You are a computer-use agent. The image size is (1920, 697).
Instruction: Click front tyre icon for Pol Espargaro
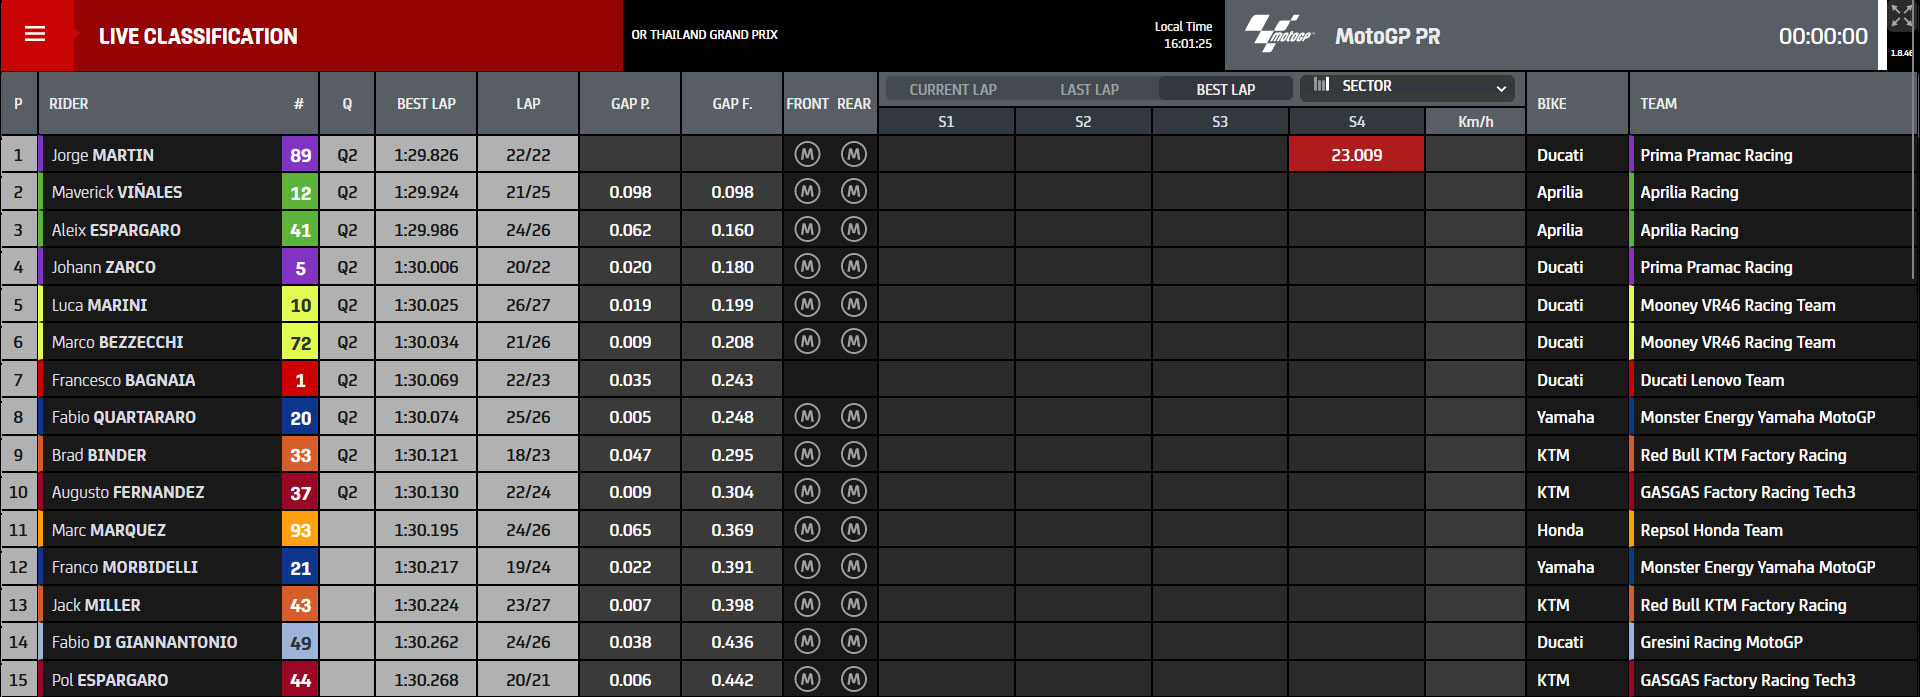point(807,679)
